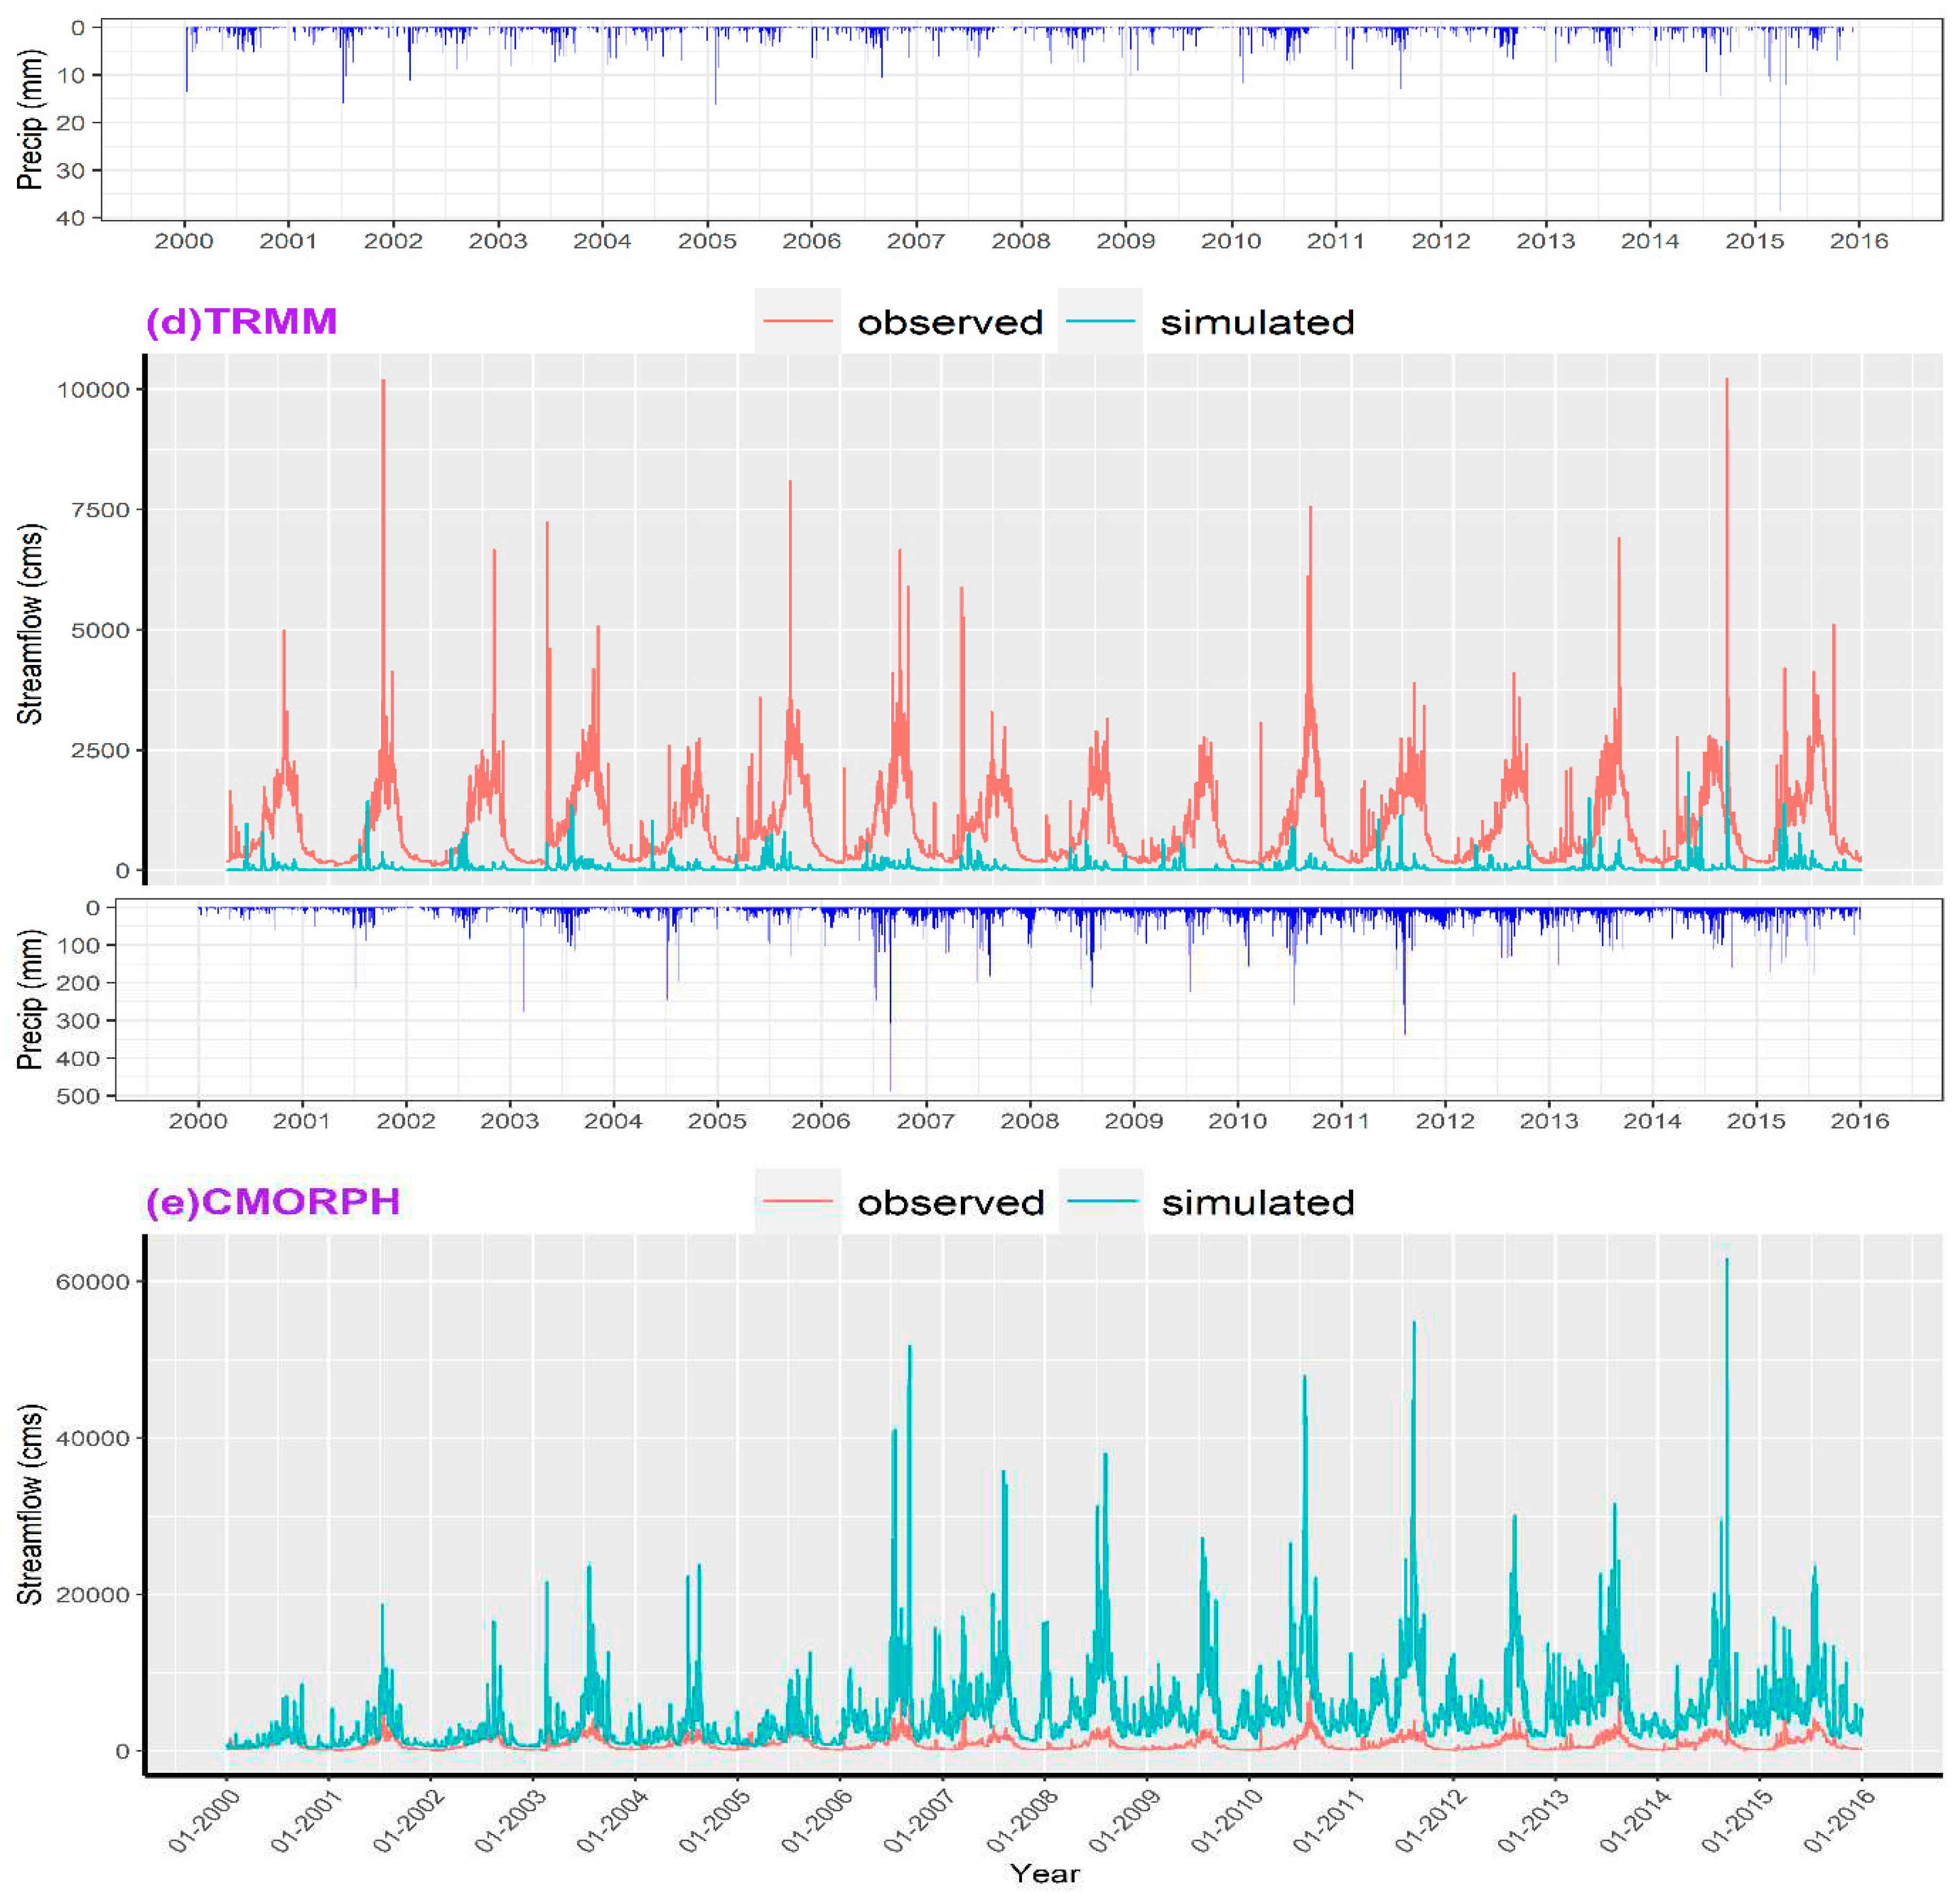Click the (d)TRMM panel title
The image size is (1960, 1893).
coord(241,322)
